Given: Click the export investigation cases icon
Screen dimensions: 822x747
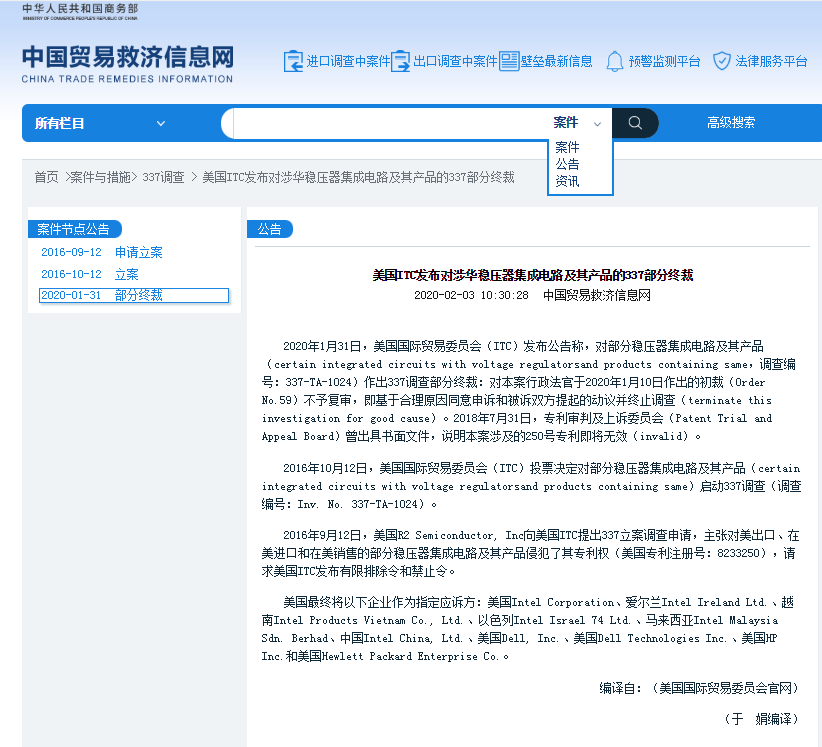Looking at the screenshot, I should (401, 61).
